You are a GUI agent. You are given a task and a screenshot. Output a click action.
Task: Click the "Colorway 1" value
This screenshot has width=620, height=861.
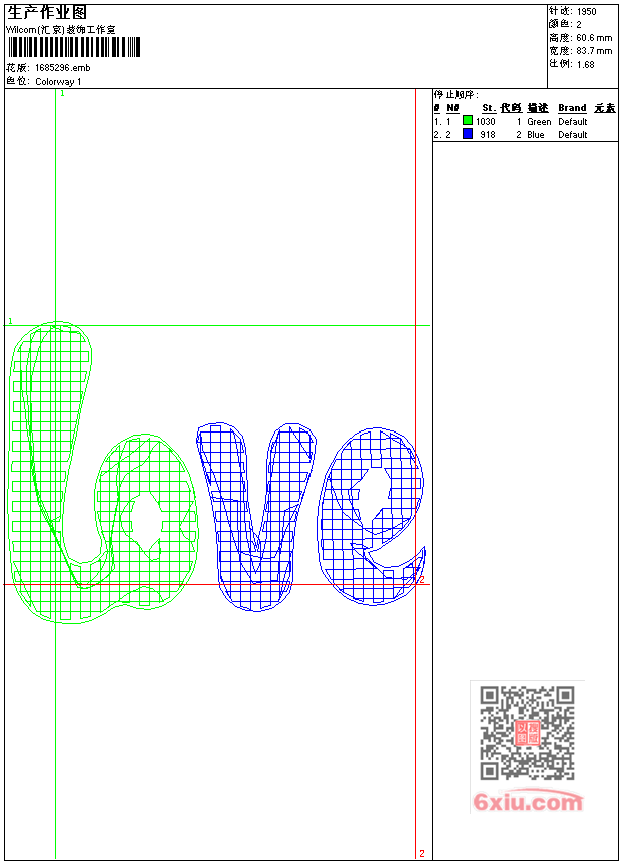58,82
